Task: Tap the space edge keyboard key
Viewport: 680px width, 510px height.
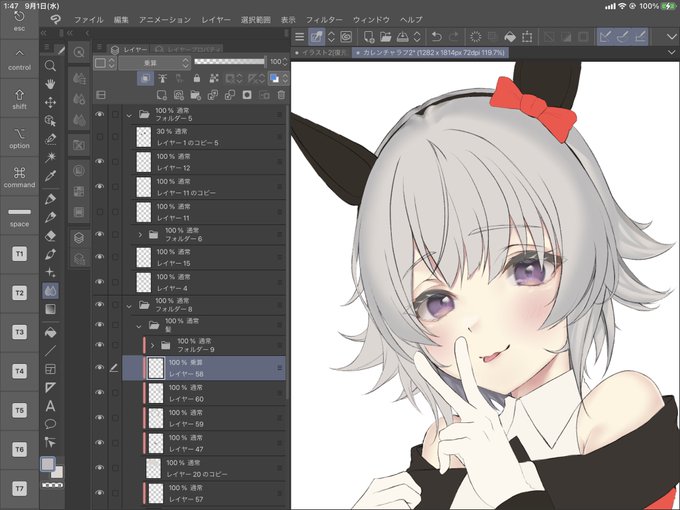Action: pyautogui.click(x=19, y=217)
